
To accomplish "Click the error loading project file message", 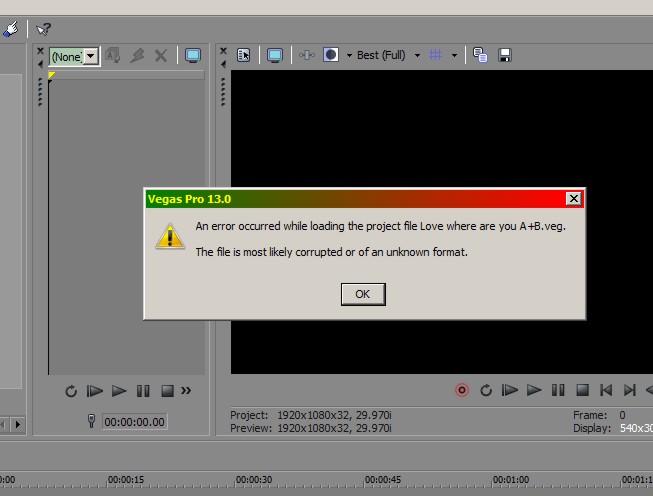I will pyautogui.click(x=381, y=226).
